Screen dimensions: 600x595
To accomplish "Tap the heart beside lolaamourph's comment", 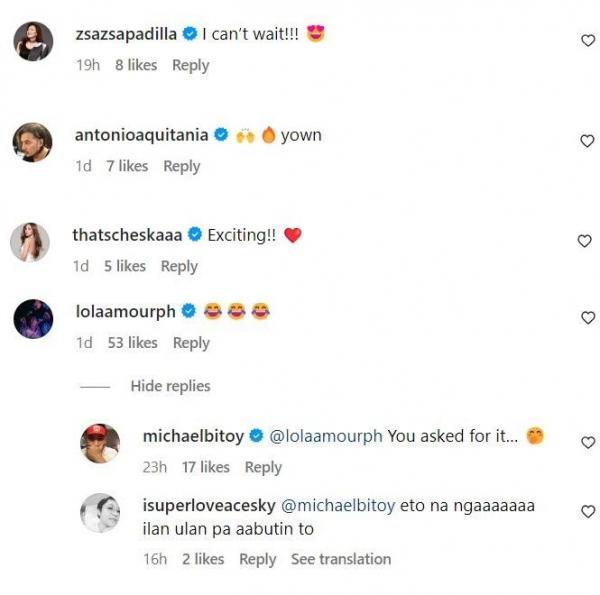I will pyautogui.click(x=587, y=318).
